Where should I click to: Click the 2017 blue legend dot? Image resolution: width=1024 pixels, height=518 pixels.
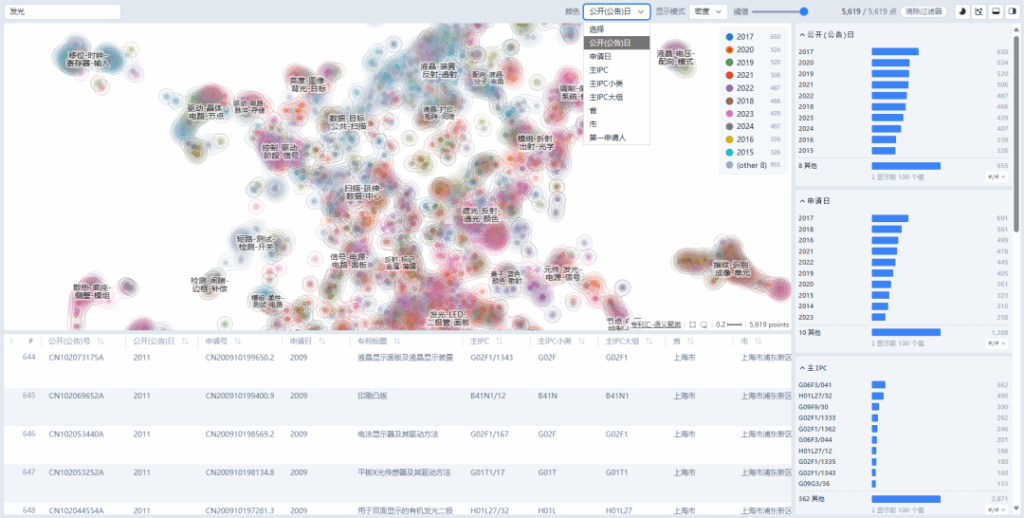[729, 36]
